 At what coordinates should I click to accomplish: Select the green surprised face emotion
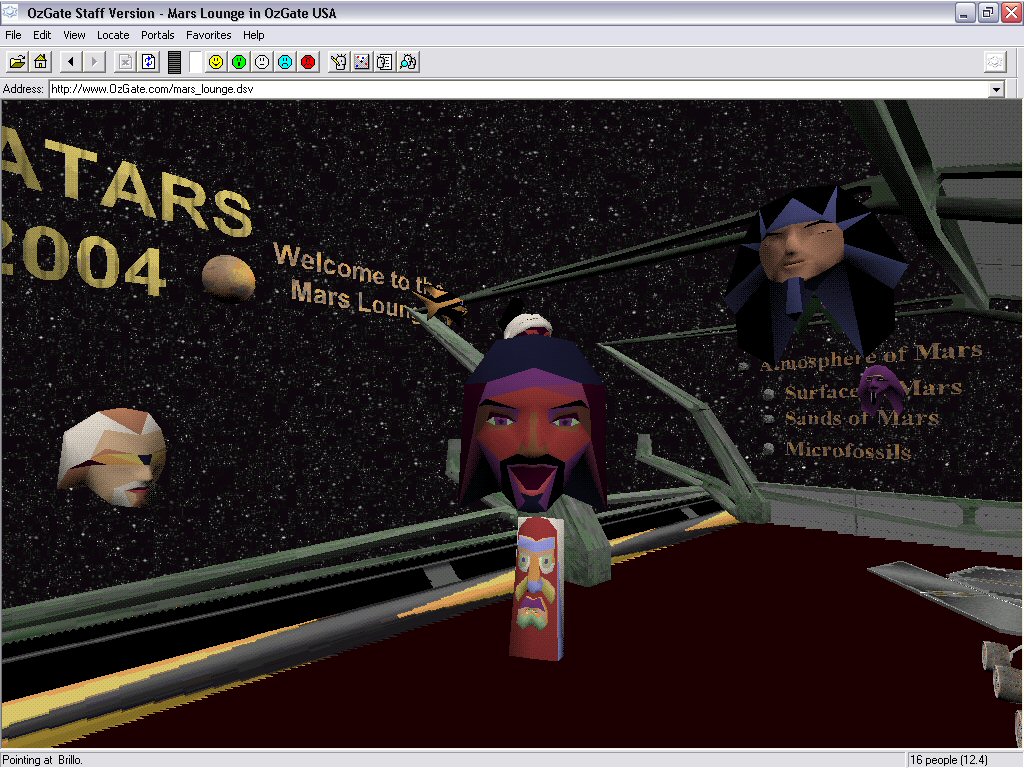click(x=239, y=62)
